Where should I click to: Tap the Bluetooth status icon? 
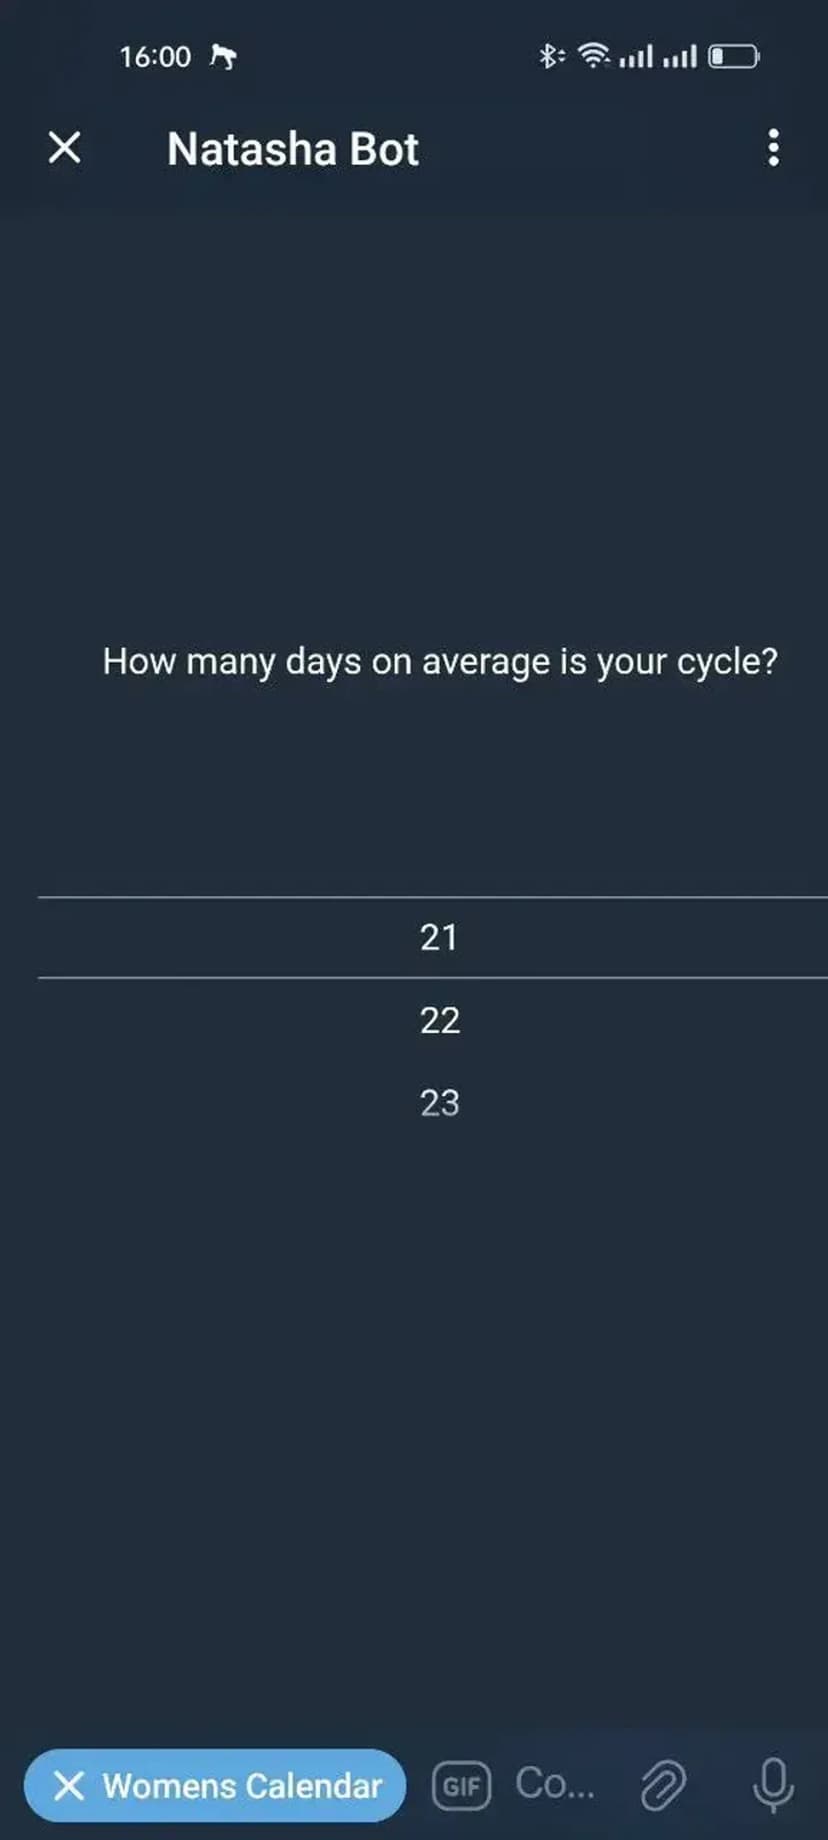[550, 56]
